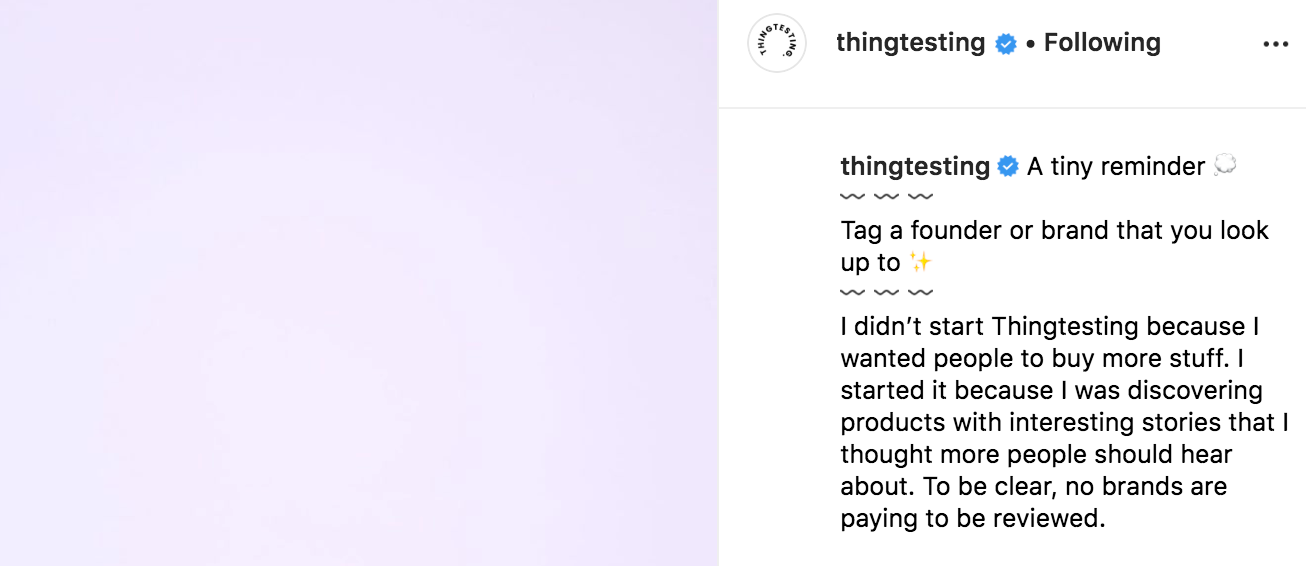Click the bullet separator before Following
This screenshot has height=566, width=1306.
click(x=1030, y=44)
